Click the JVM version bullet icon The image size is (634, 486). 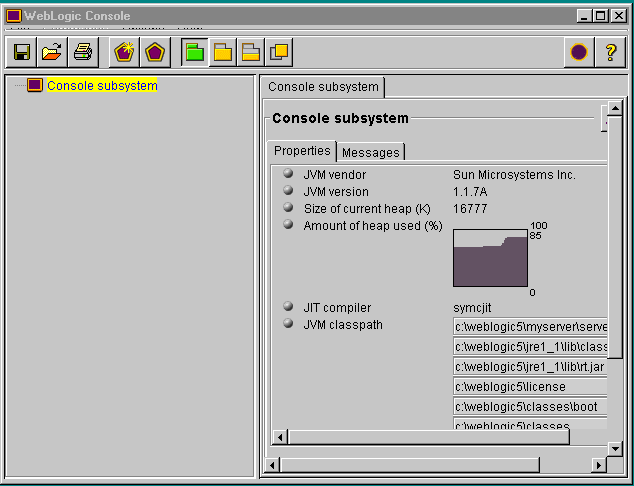pos(288,190)
